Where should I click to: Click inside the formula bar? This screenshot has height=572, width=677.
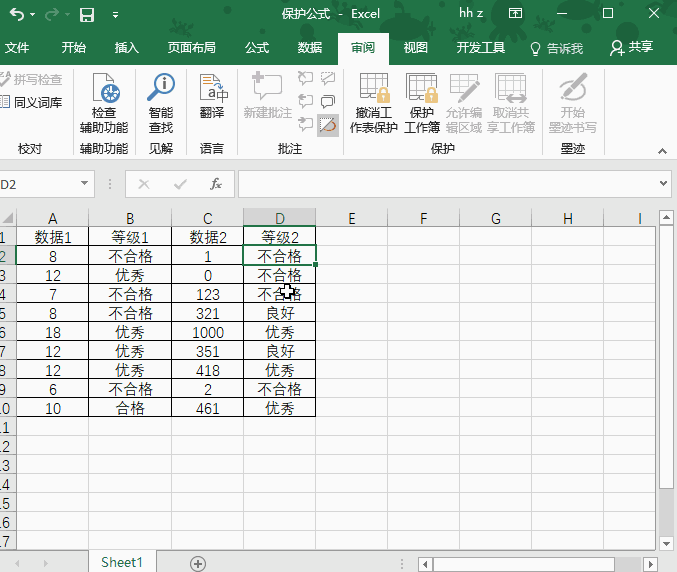[x=448, y=184]
